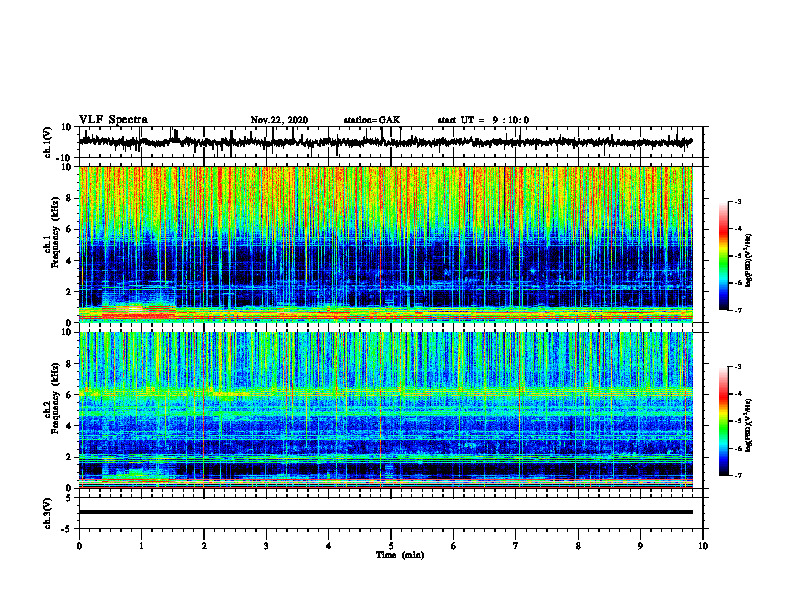Image resolution: width=792 pixels, height=612 pixels.
Task: Click time axis tick label "0"
Action: (79, 546)
